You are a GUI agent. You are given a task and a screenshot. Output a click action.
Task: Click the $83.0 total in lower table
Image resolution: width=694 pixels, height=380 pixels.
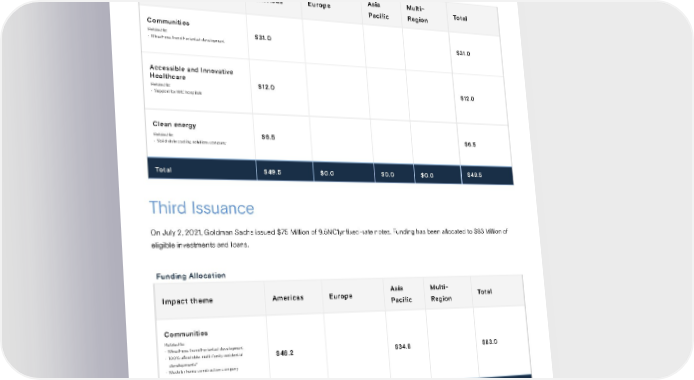click(490, 342)
